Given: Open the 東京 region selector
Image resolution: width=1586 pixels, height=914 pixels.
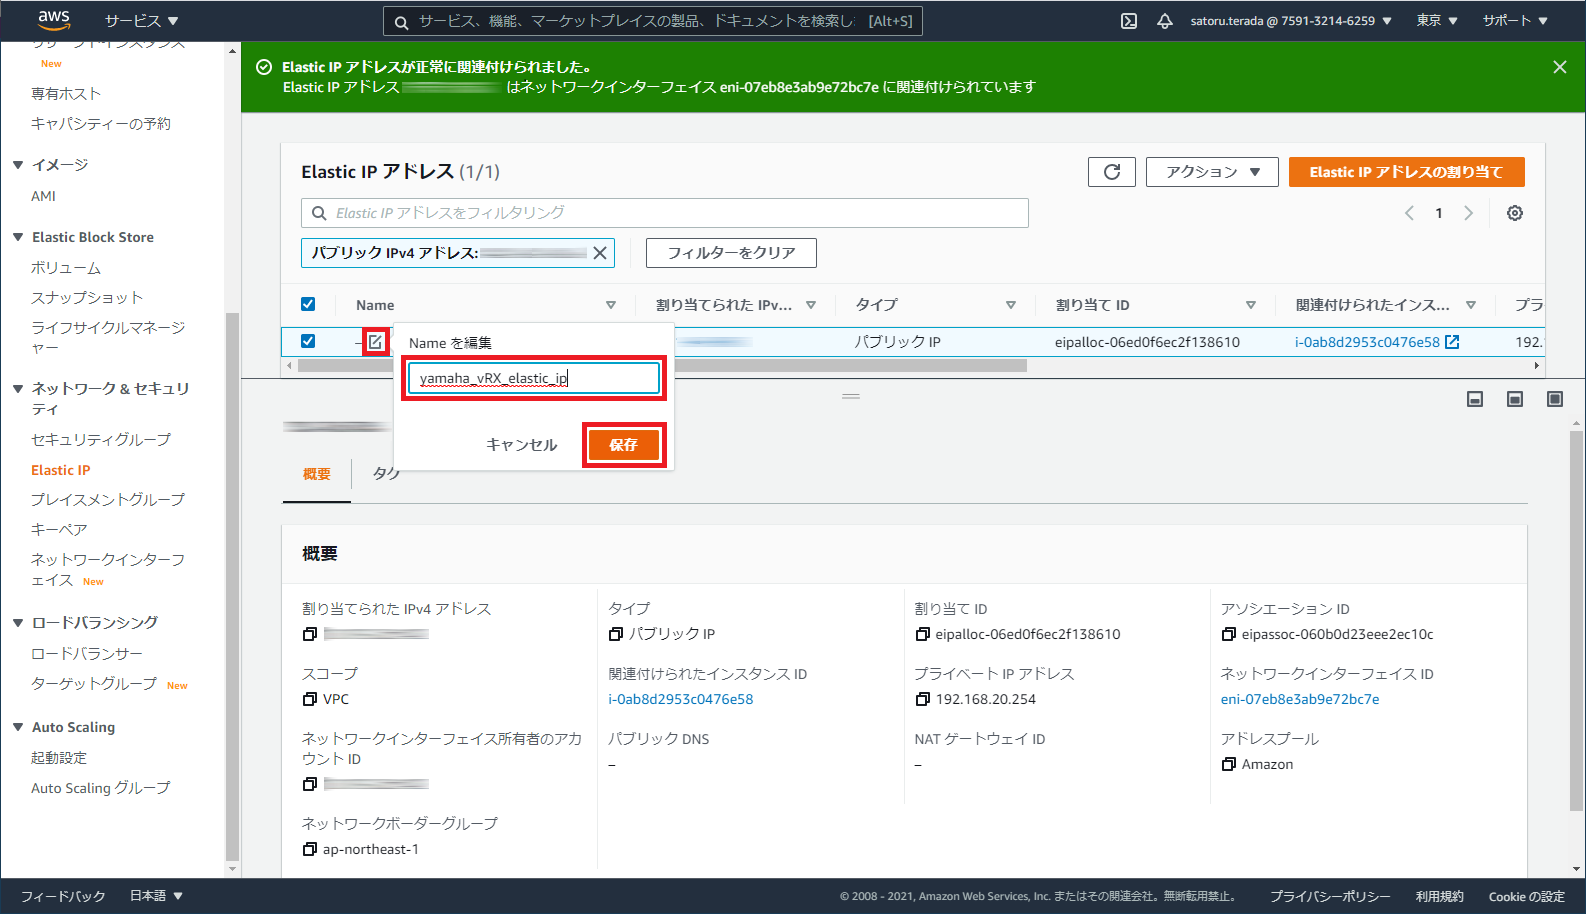Looking at the screenshot, I should coord(1437,21).
